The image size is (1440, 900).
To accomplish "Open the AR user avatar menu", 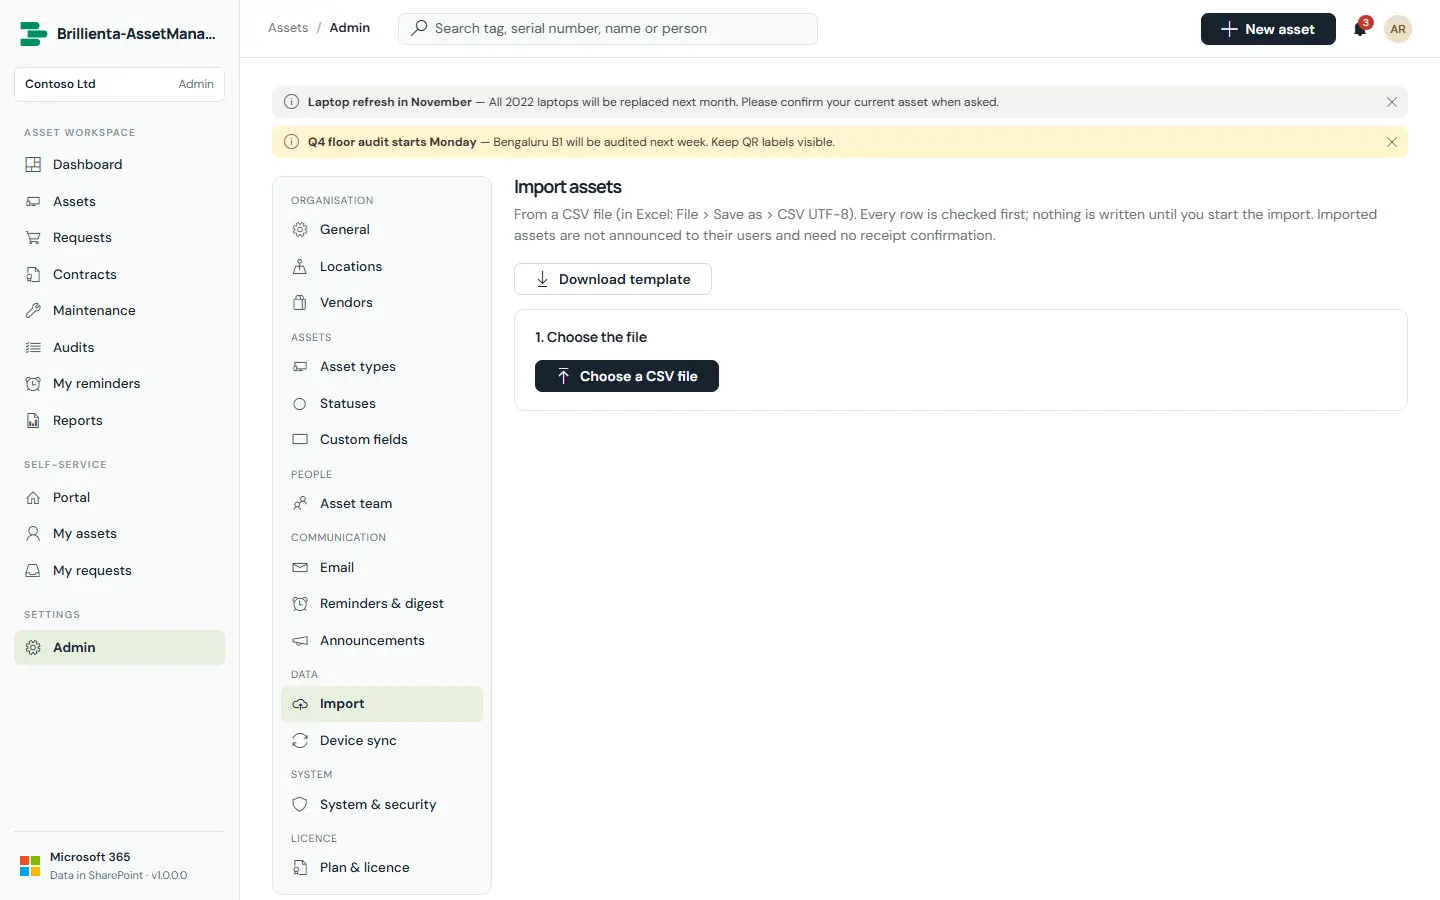I will [x=1398, y=29].
